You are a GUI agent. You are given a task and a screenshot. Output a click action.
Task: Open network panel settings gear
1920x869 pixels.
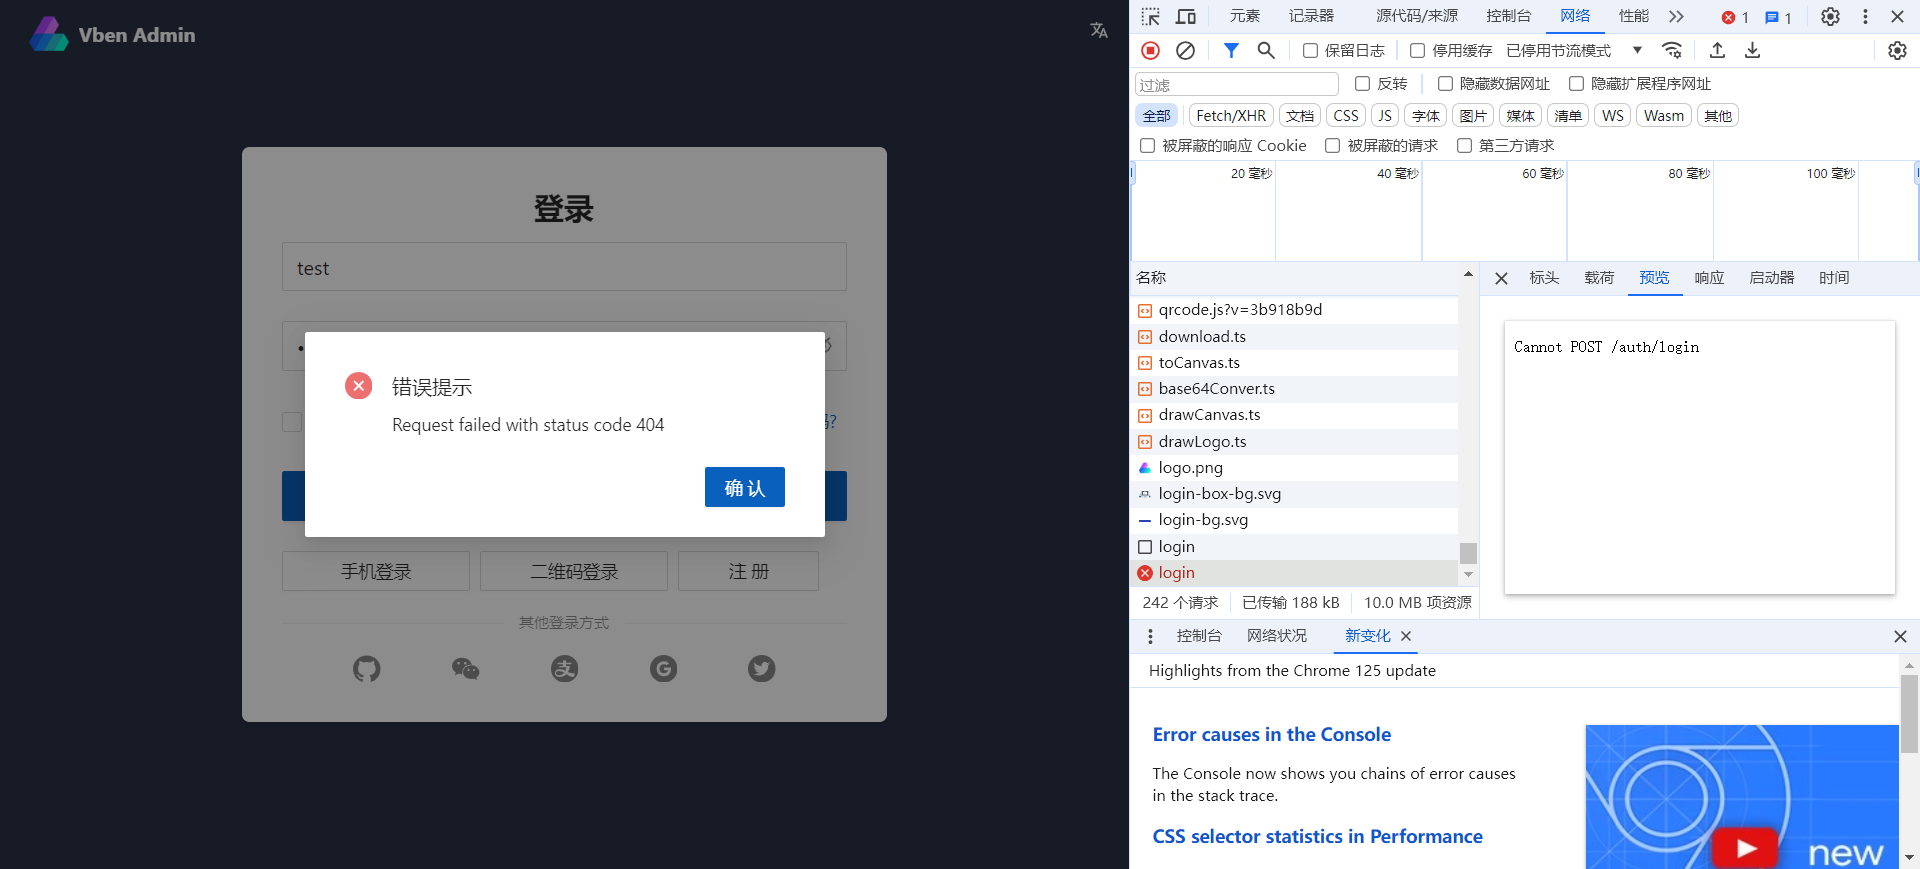click(1897, 50)
